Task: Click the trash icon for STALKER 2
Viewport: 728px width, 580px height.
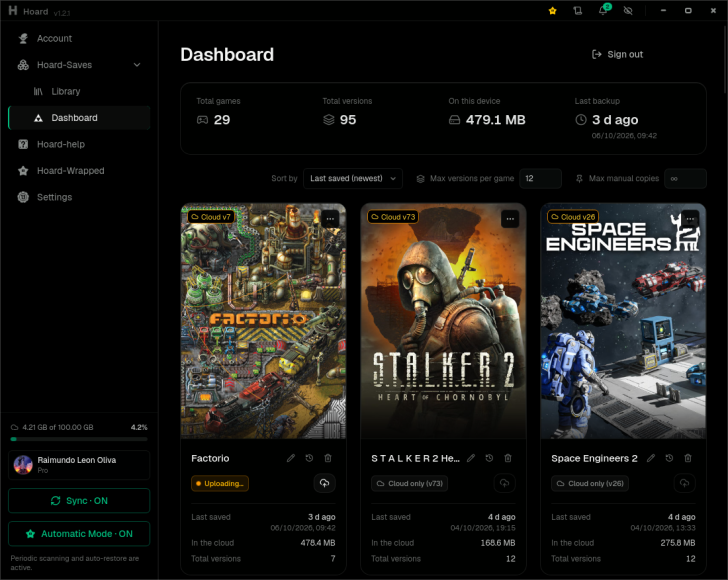Action: tap(508, 458)
